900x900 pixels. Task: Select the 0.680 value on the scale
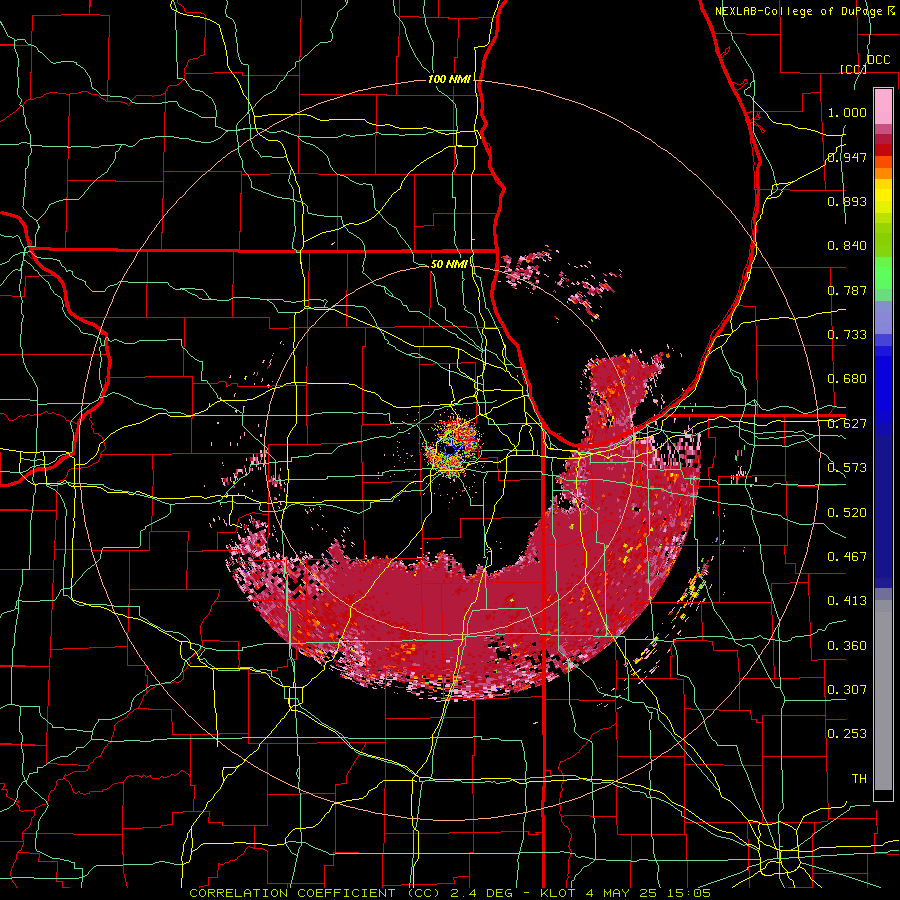[847, 379]
